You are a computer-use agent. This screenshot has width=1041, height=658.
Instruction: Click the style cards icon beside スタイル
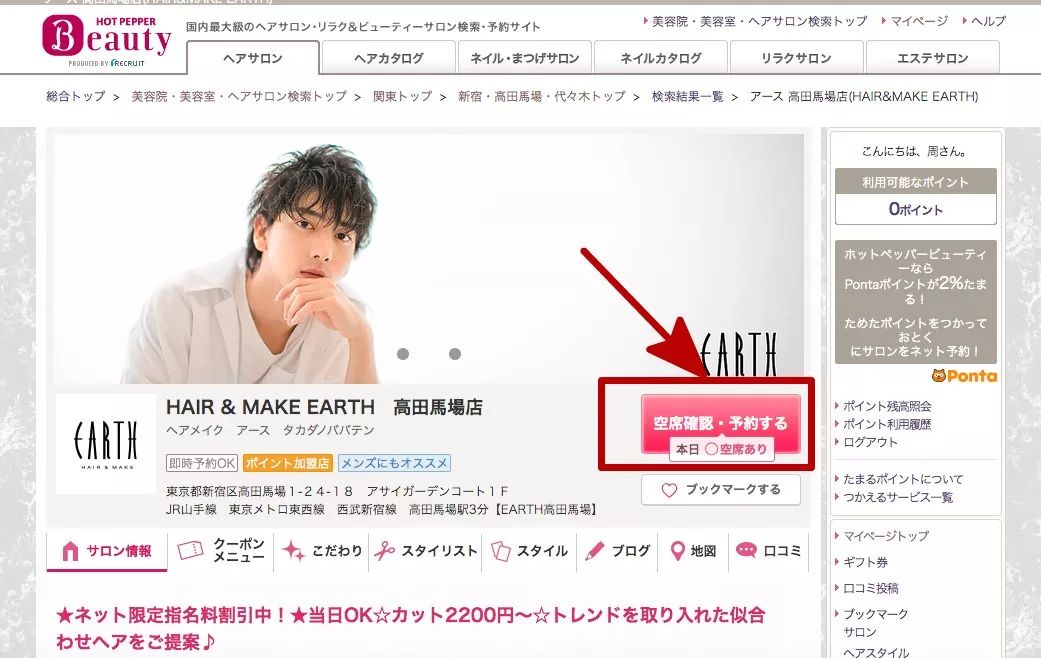pos(501,550)
